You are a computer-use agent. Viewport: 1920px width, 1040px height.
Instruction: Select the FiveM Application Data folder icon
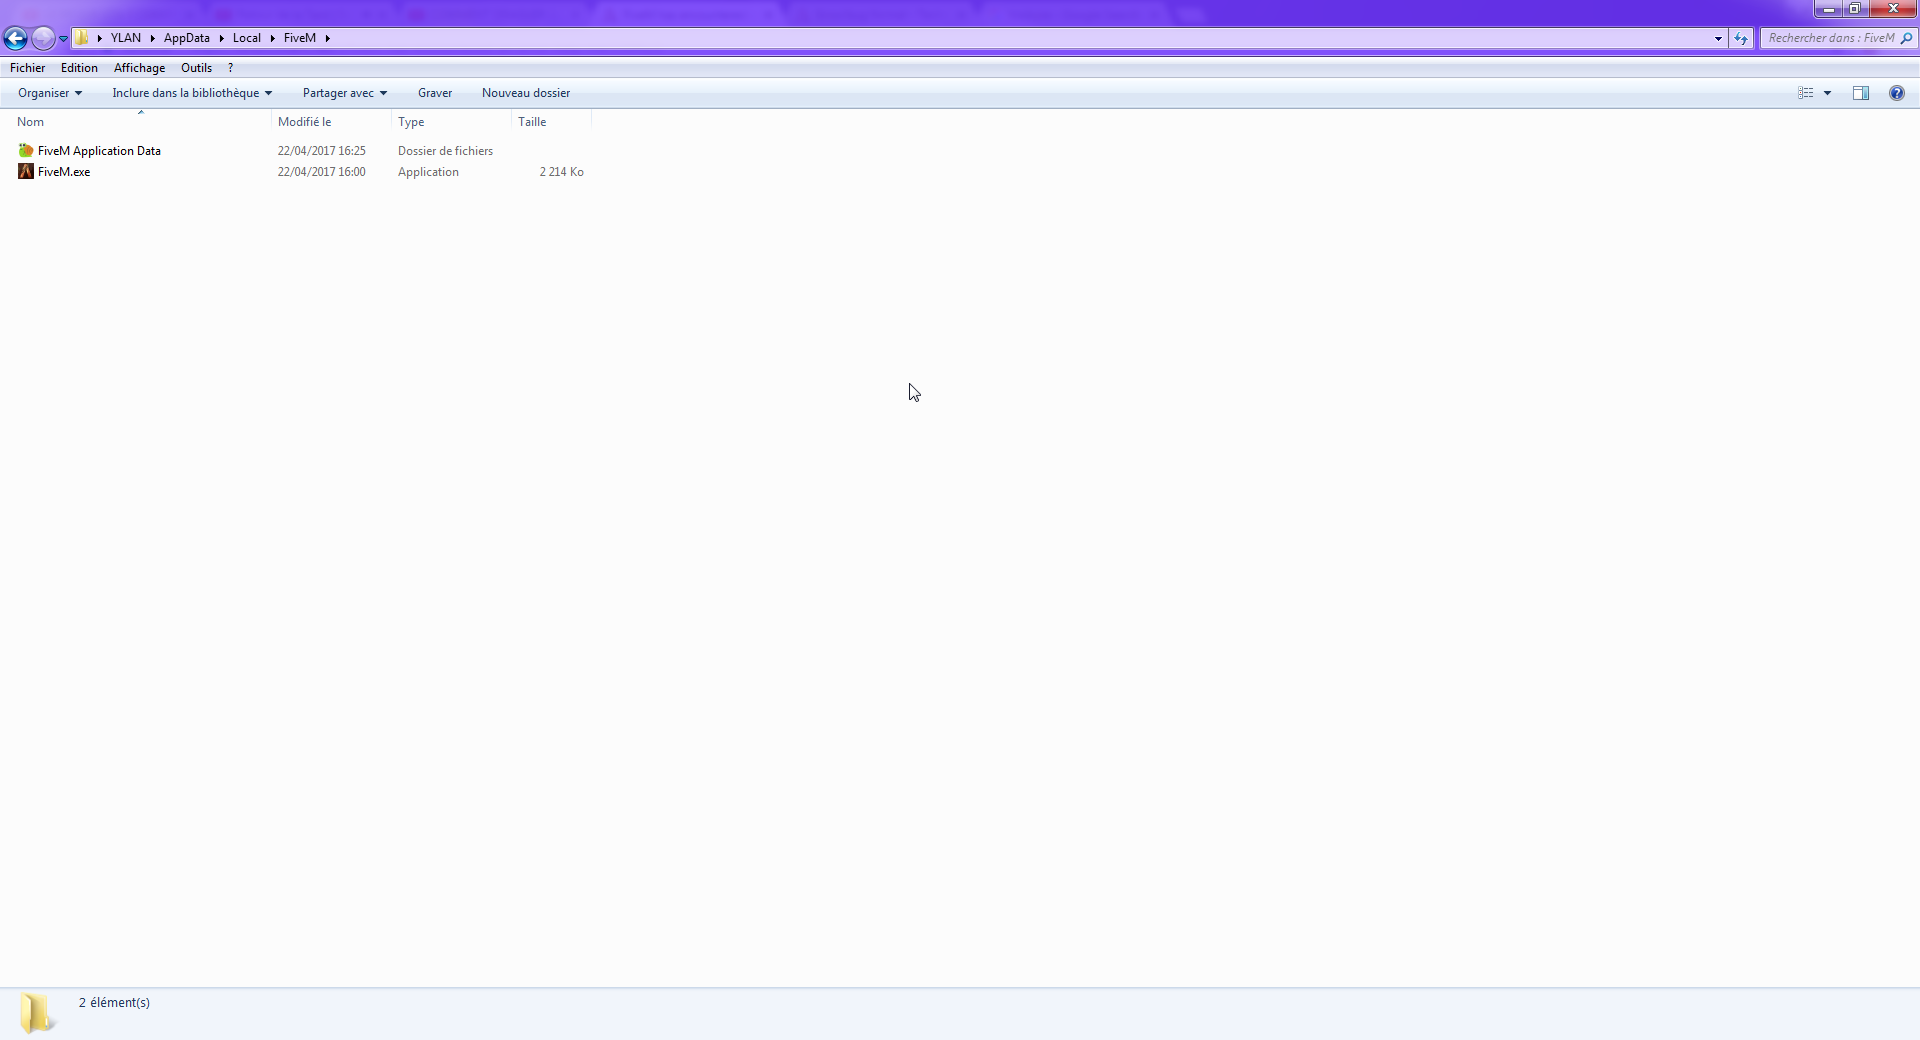26,150
